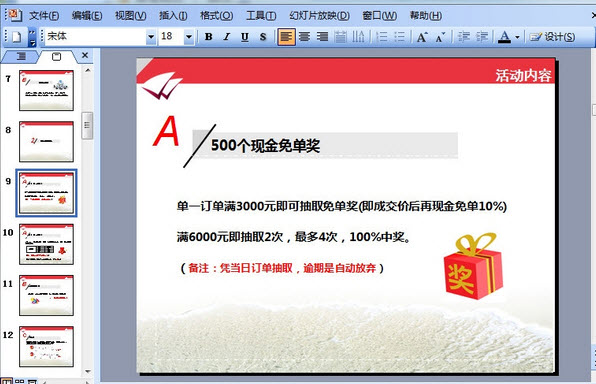596x384 pixels.
Task: Select center text alignment
Action: tap(304, 36)
